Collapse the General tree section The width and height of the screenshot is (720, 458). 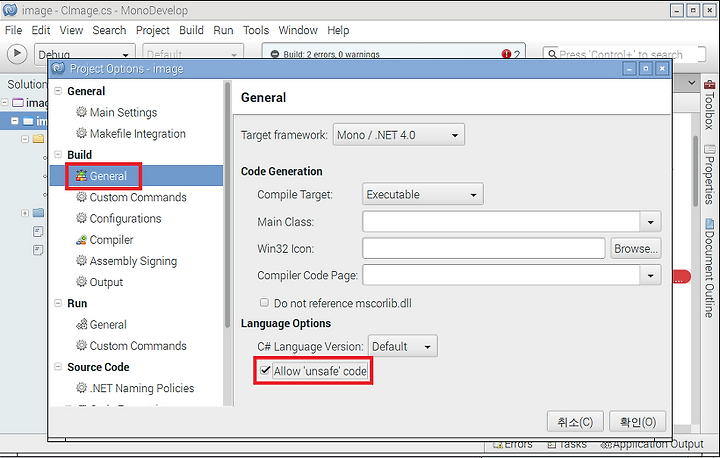(x=58, y=91)
